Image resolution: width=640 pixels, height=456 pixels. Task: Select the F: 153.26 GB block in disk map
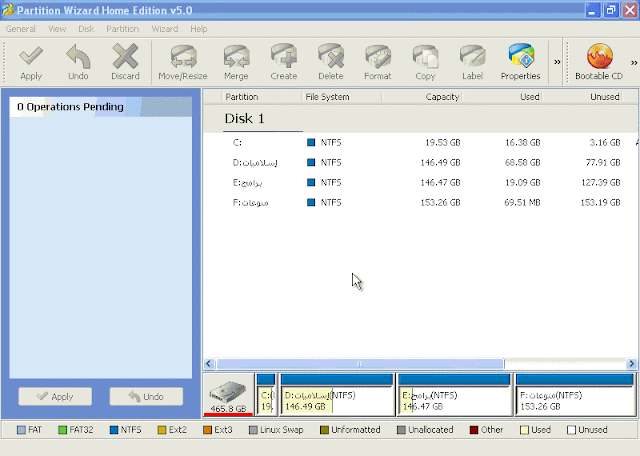pos(575,395)
